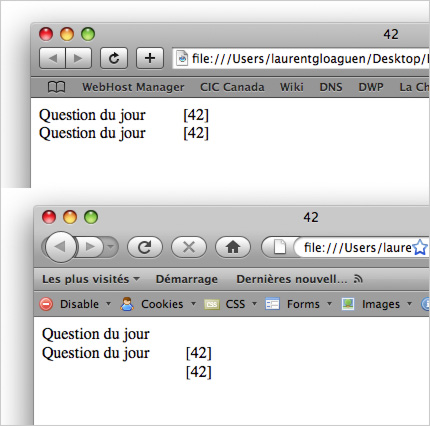Click the page identity icon in Firefox
The image size is (430, 426).
(279, 247)
